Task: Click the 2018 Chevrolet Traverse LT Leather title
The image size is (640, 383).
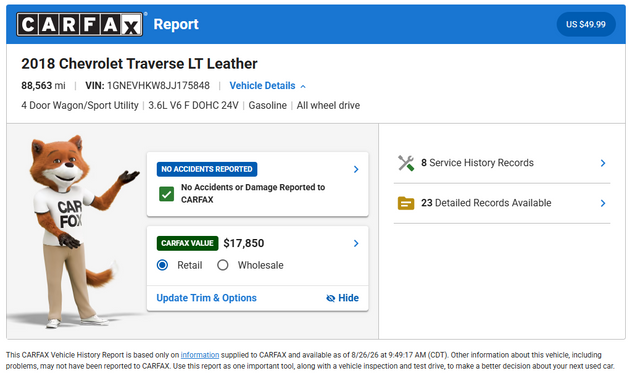Action: 139,64
